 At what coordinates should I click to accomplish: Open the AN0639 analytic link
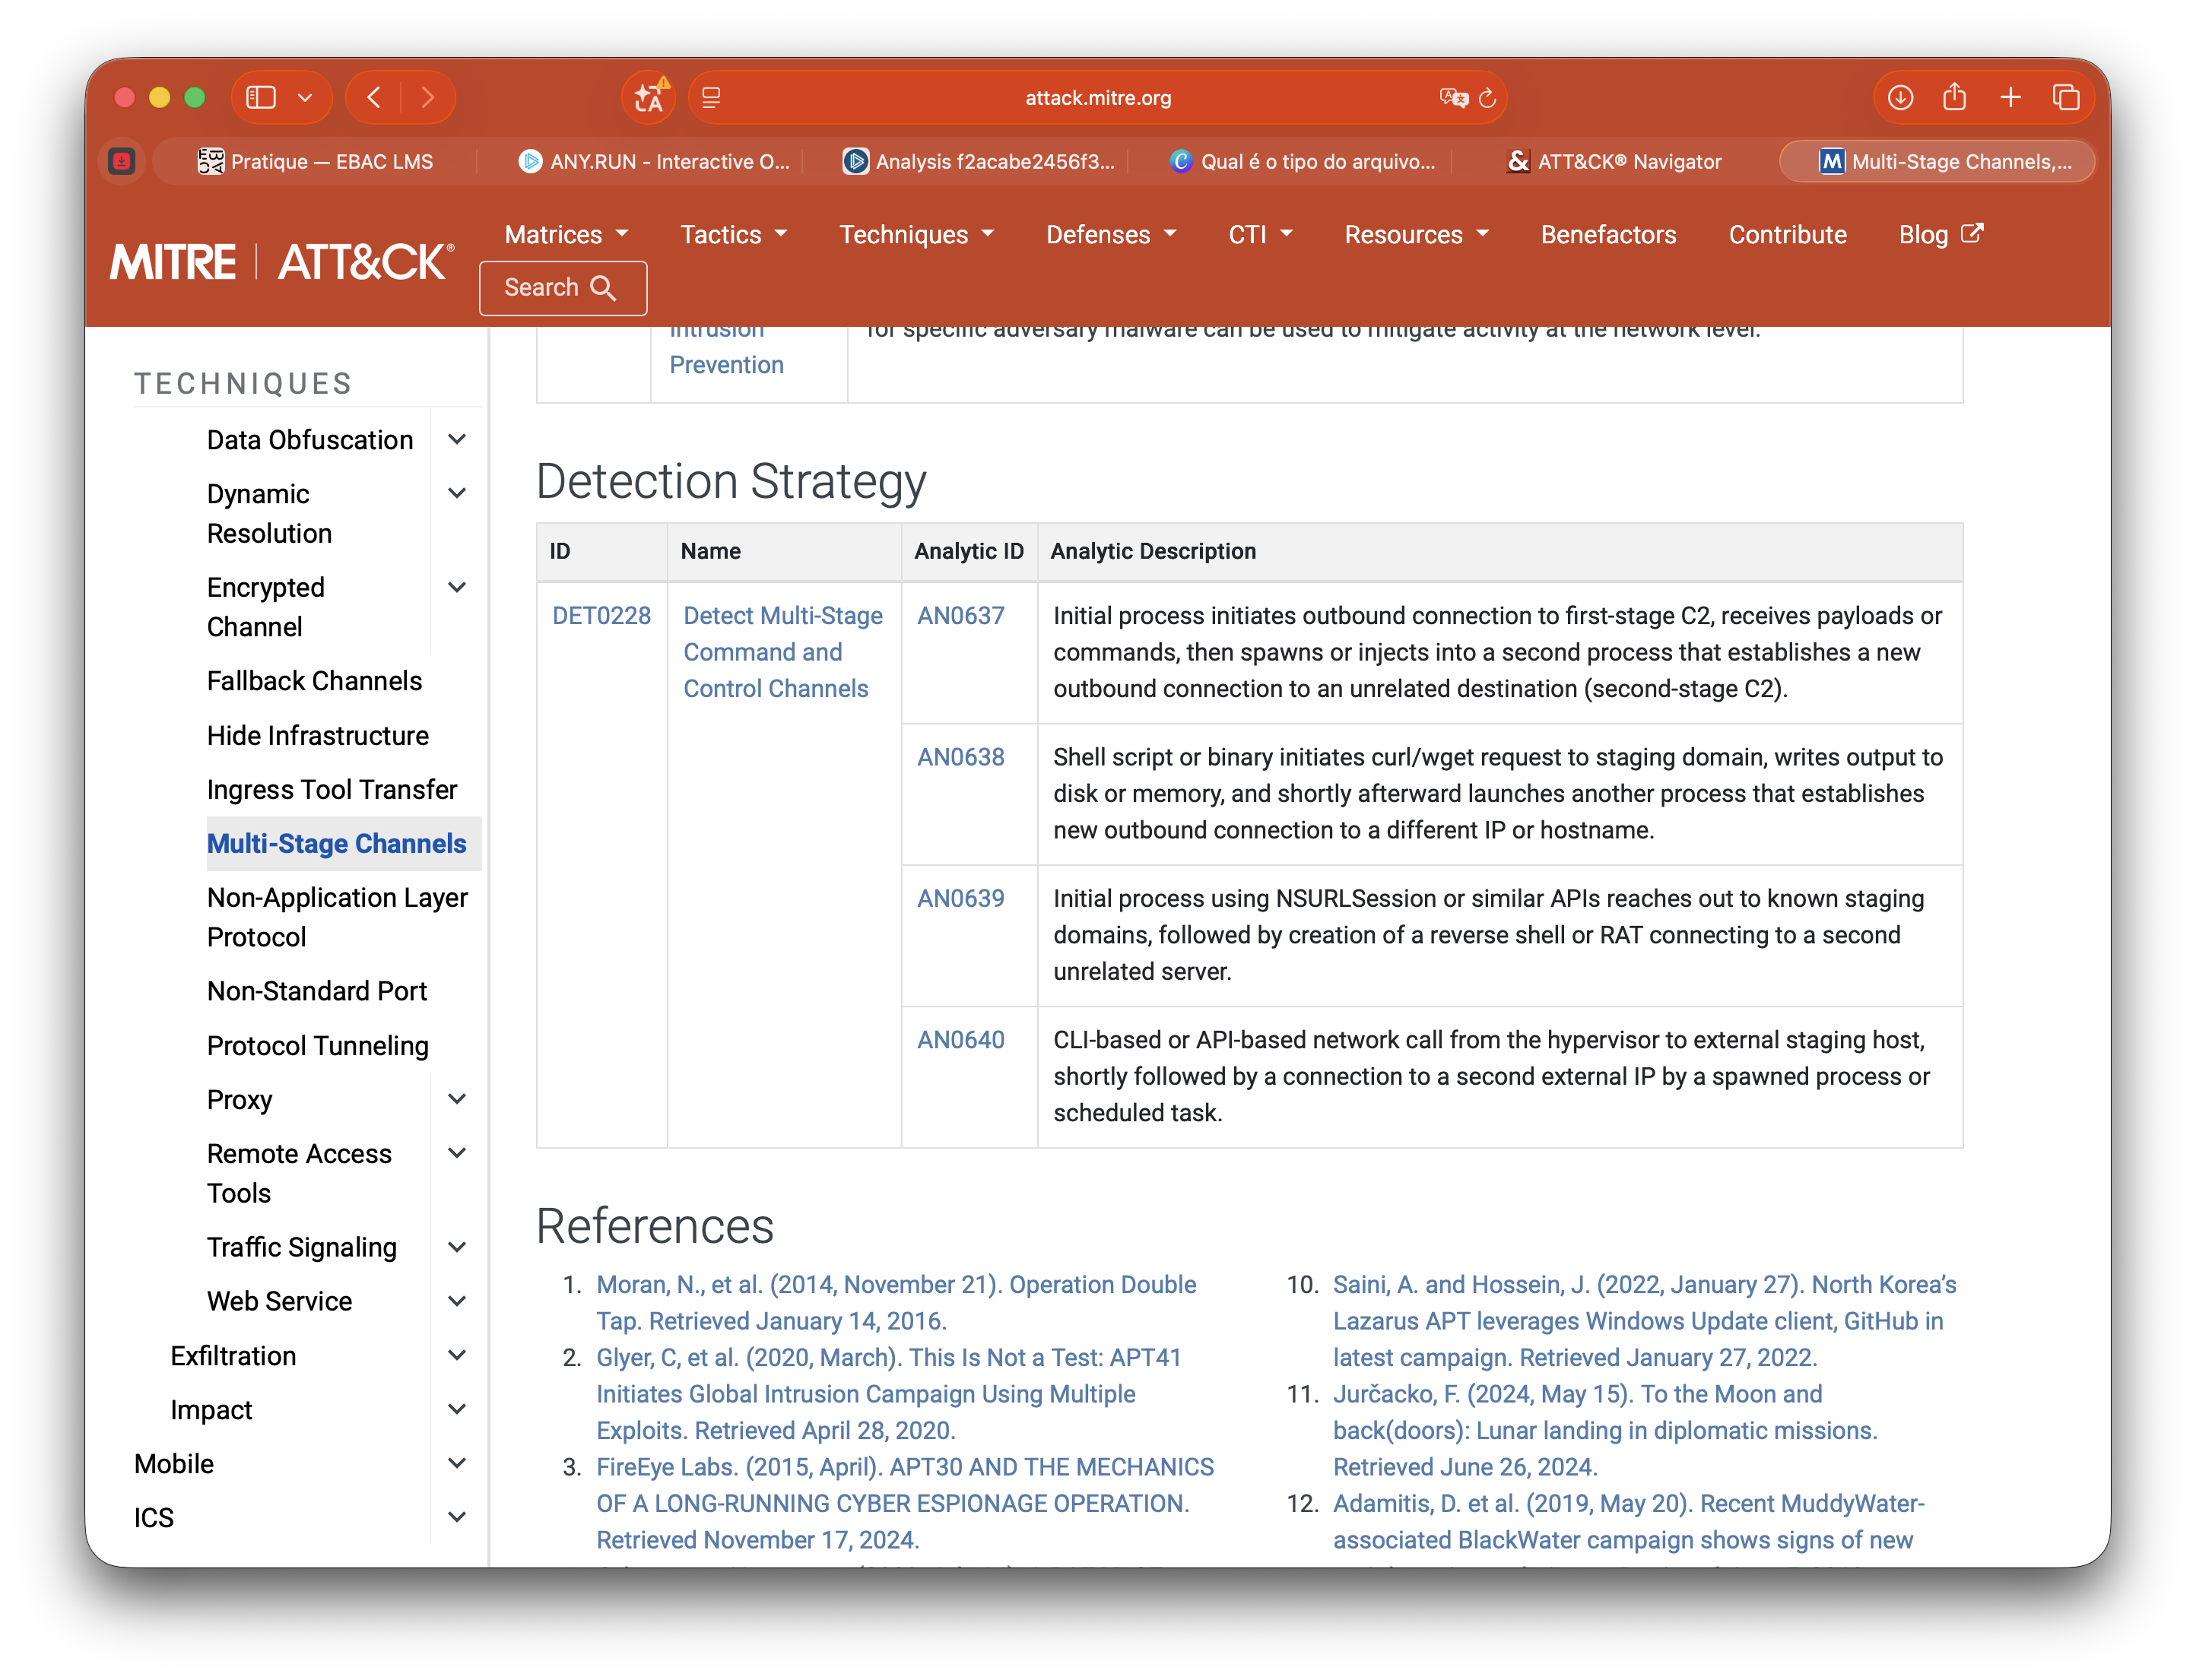pos(960,898)
